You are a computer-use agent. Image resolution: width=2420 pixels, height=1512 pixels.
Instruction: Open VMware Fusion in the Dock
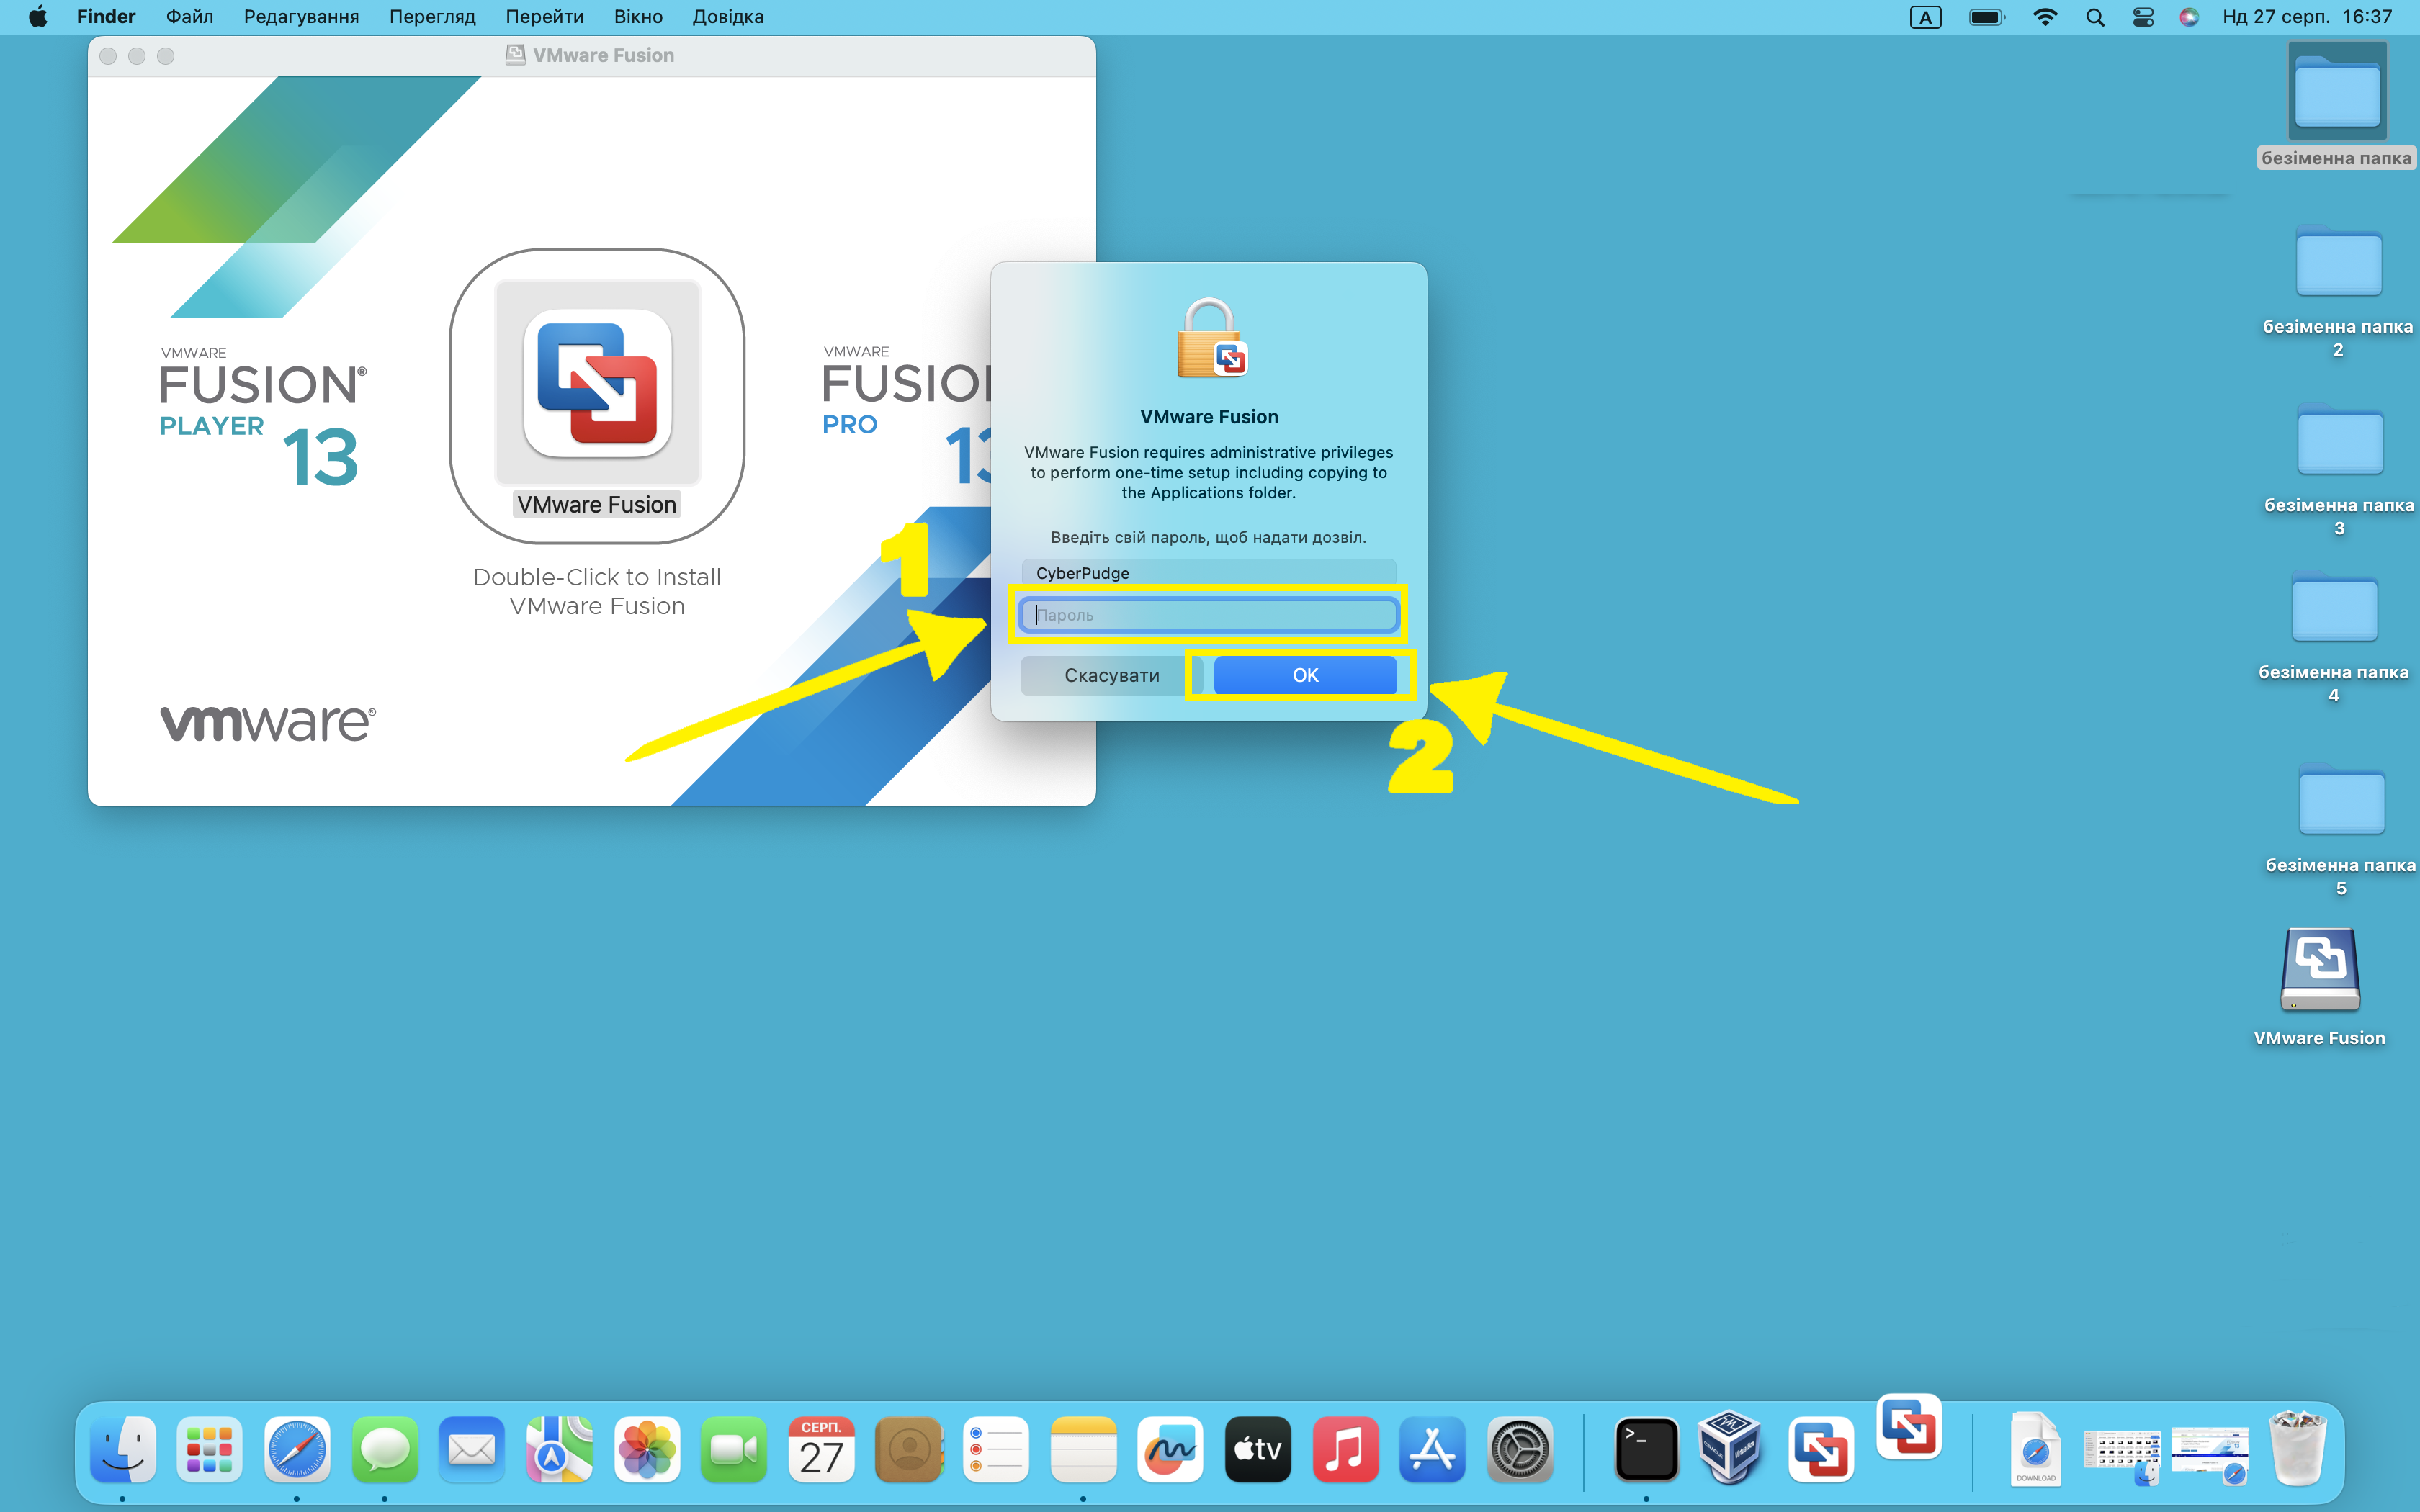[1821, 1449]
